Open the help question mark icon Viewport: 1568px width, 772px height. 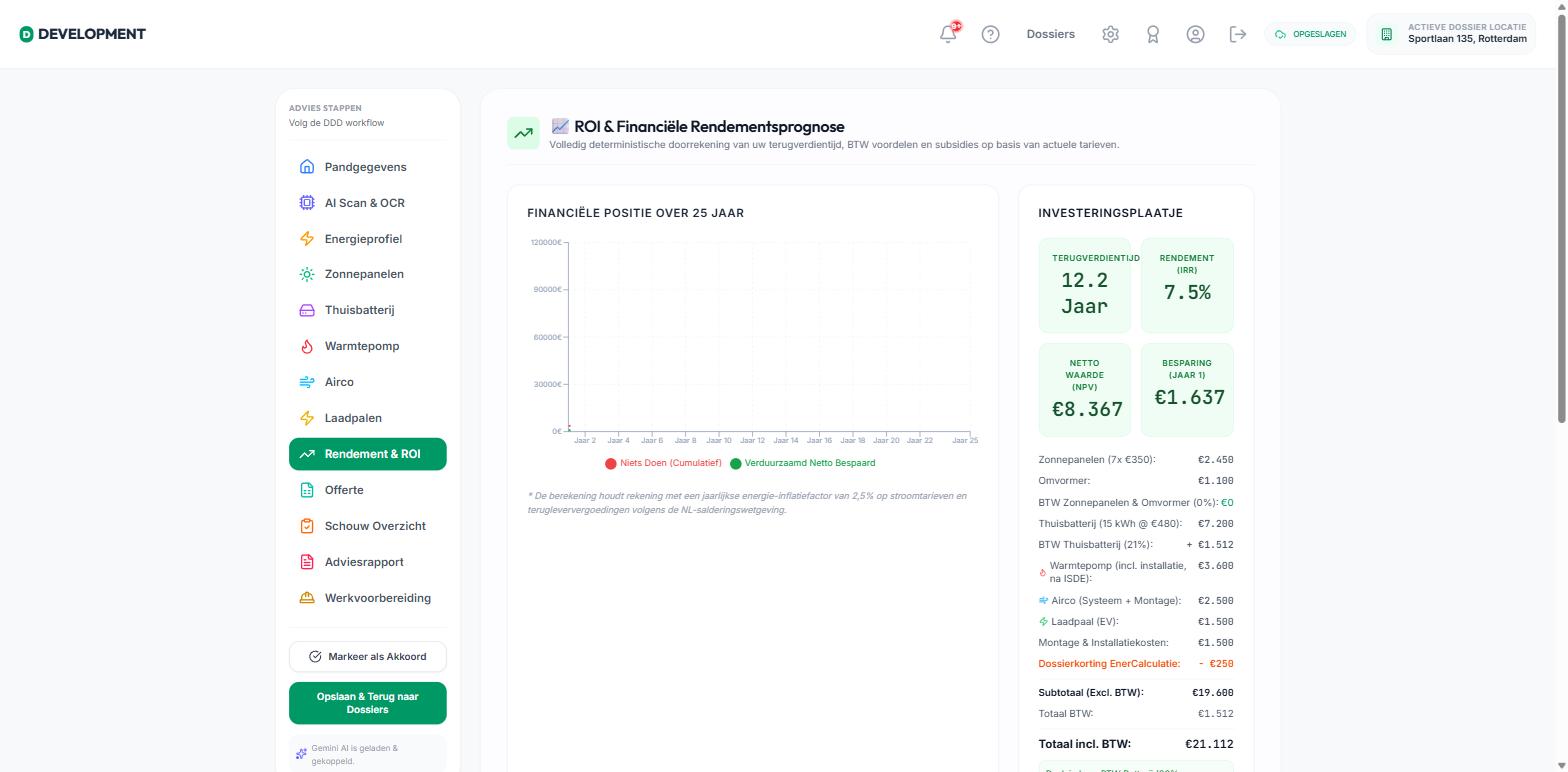click(x=990, y=34)
